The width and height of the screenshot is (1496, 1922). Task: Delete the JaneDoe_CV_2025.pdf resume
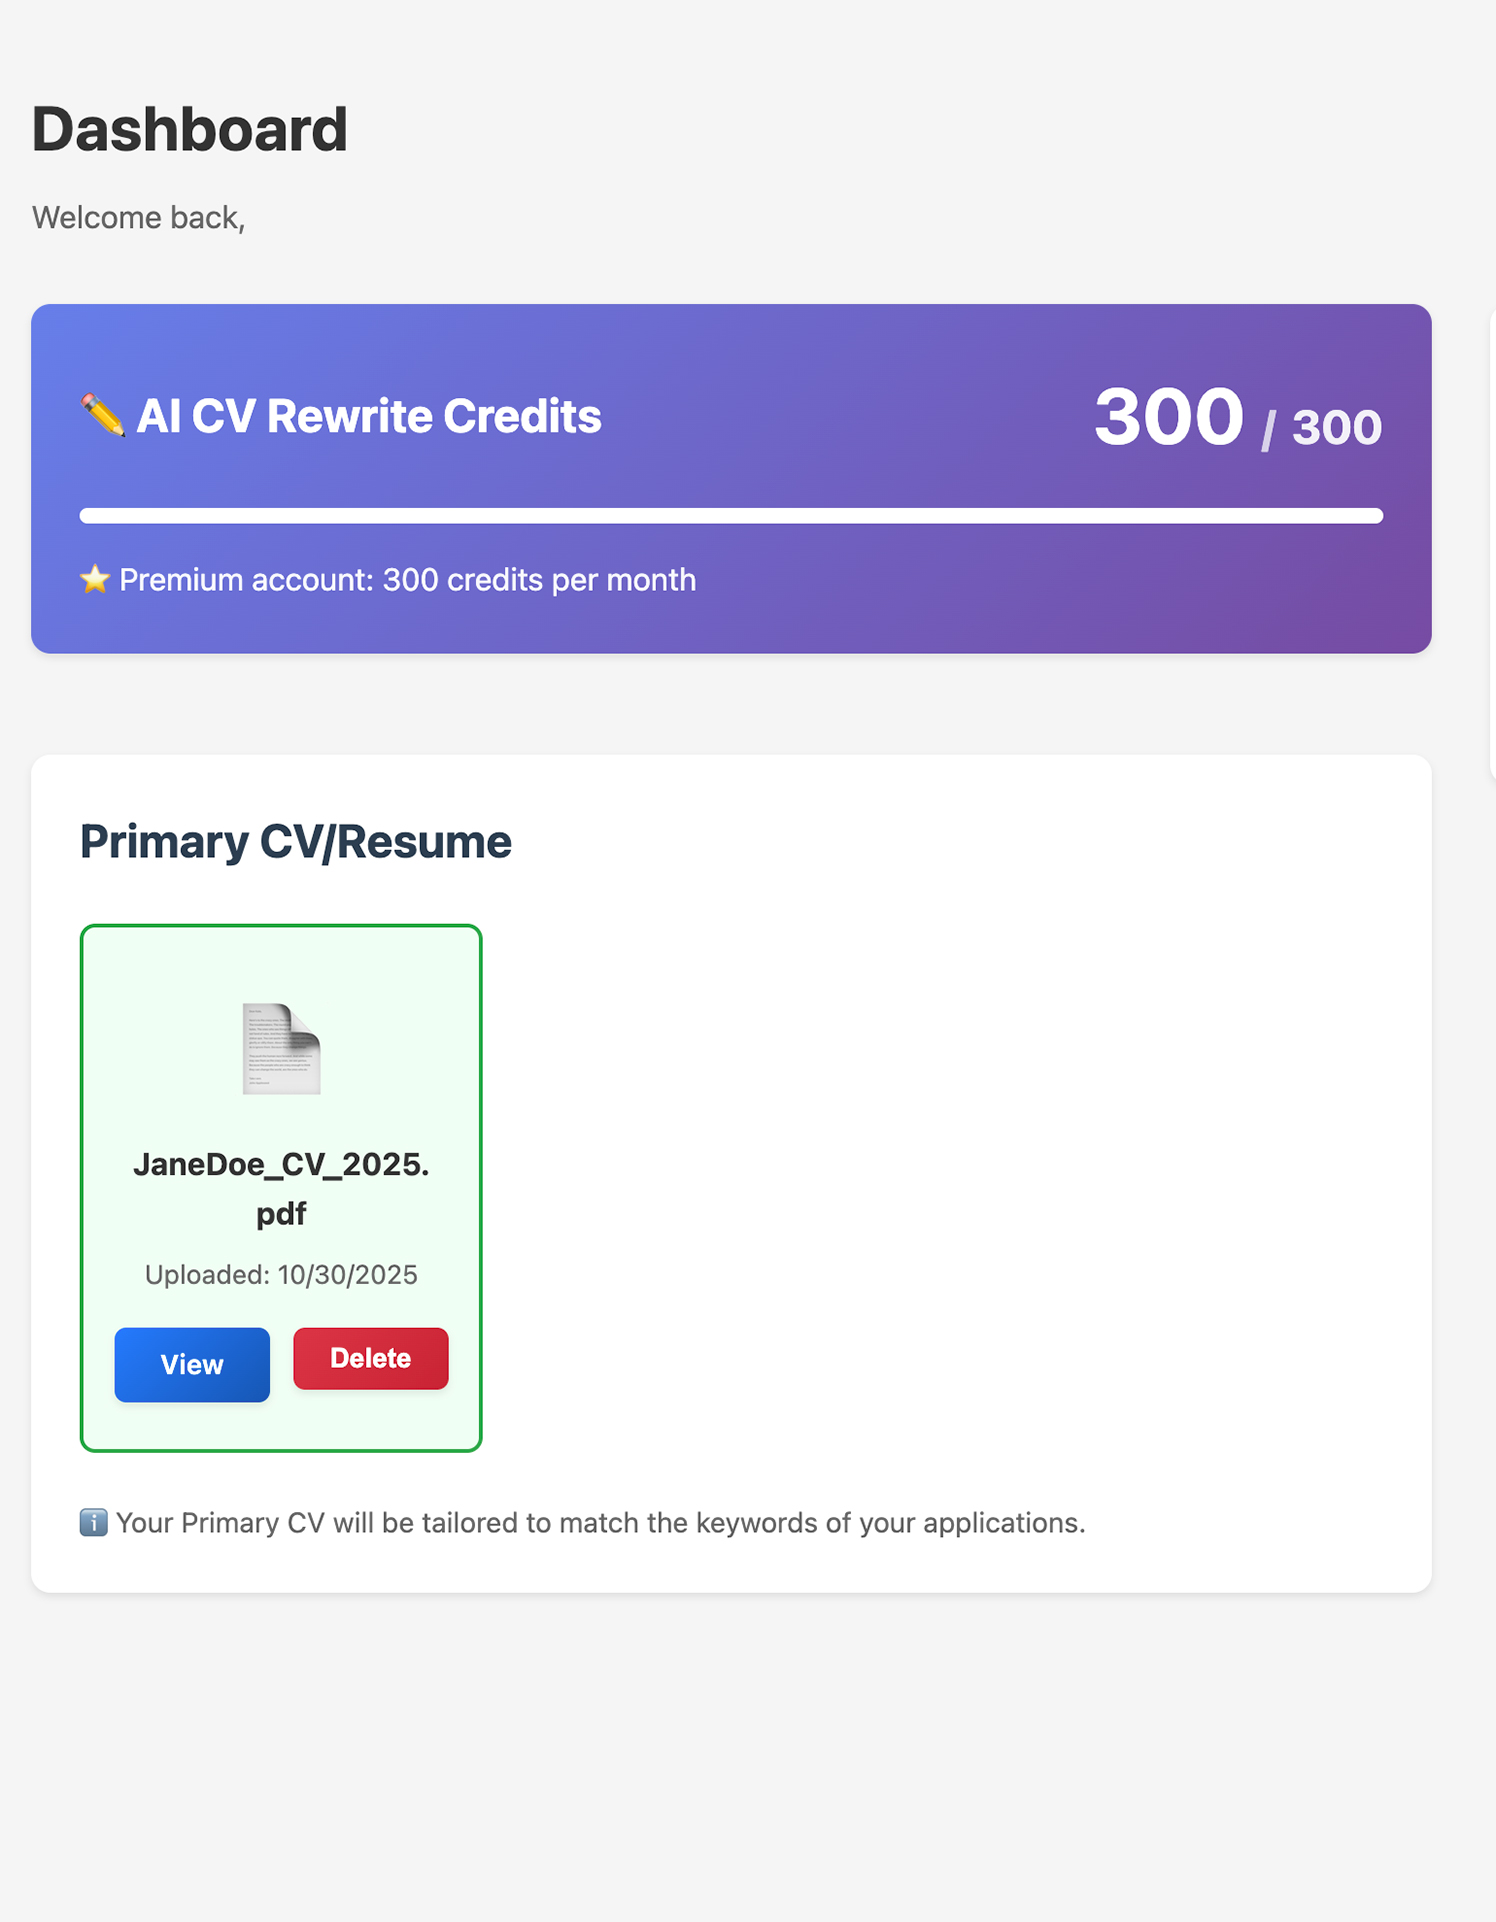(x=370, y=1358)
